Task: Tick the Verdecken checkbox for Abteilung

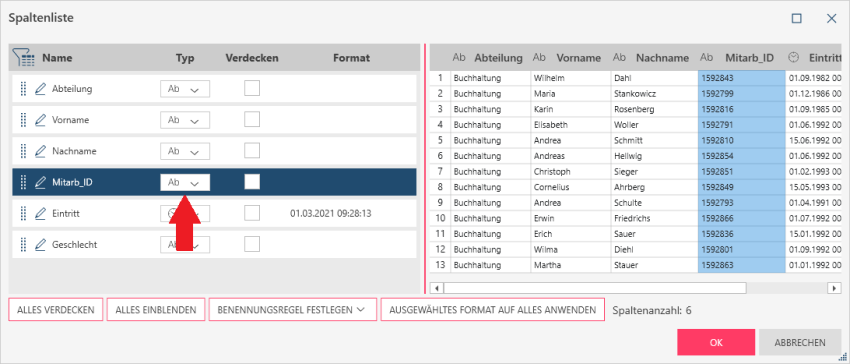Action: point(252,88)
